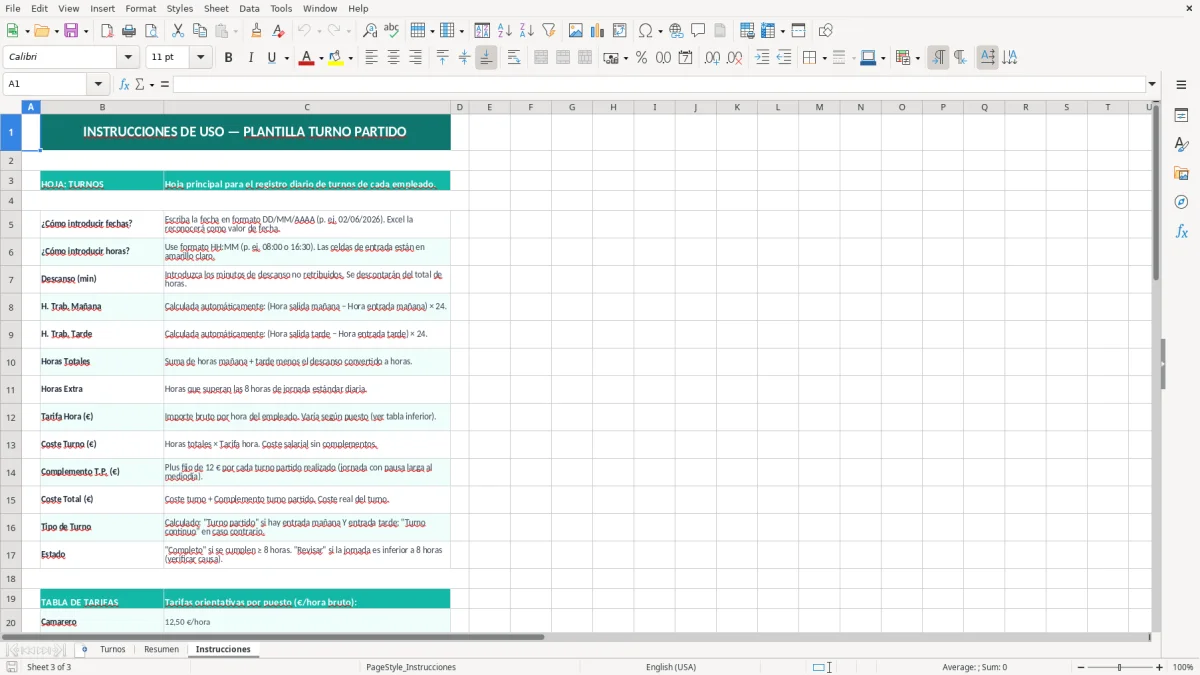Click the Sort icon

[482, 31]
